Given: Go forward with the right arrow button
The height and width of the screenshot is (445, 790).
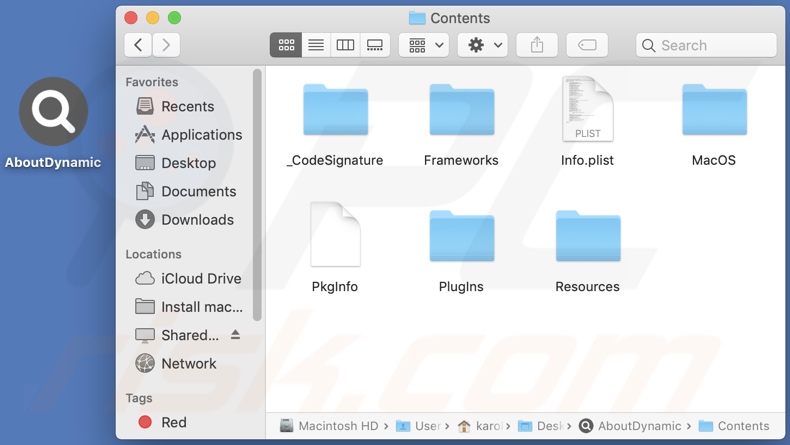Looking at the screenshot, I should pos(166,45).
